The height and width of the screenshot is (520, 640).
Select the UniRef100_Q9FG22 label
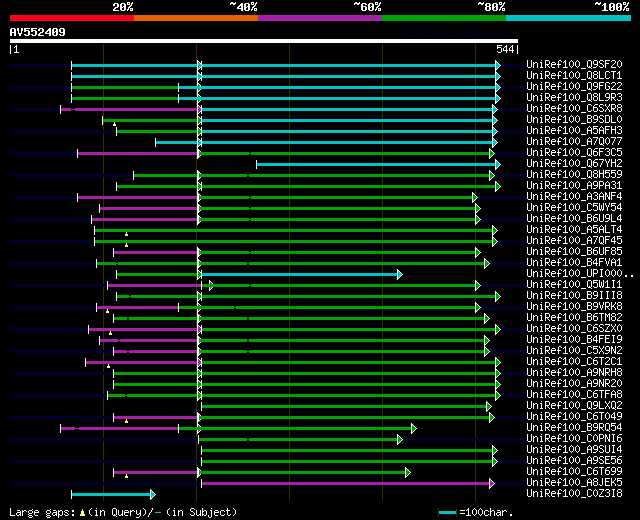click(x=574, y=87)
